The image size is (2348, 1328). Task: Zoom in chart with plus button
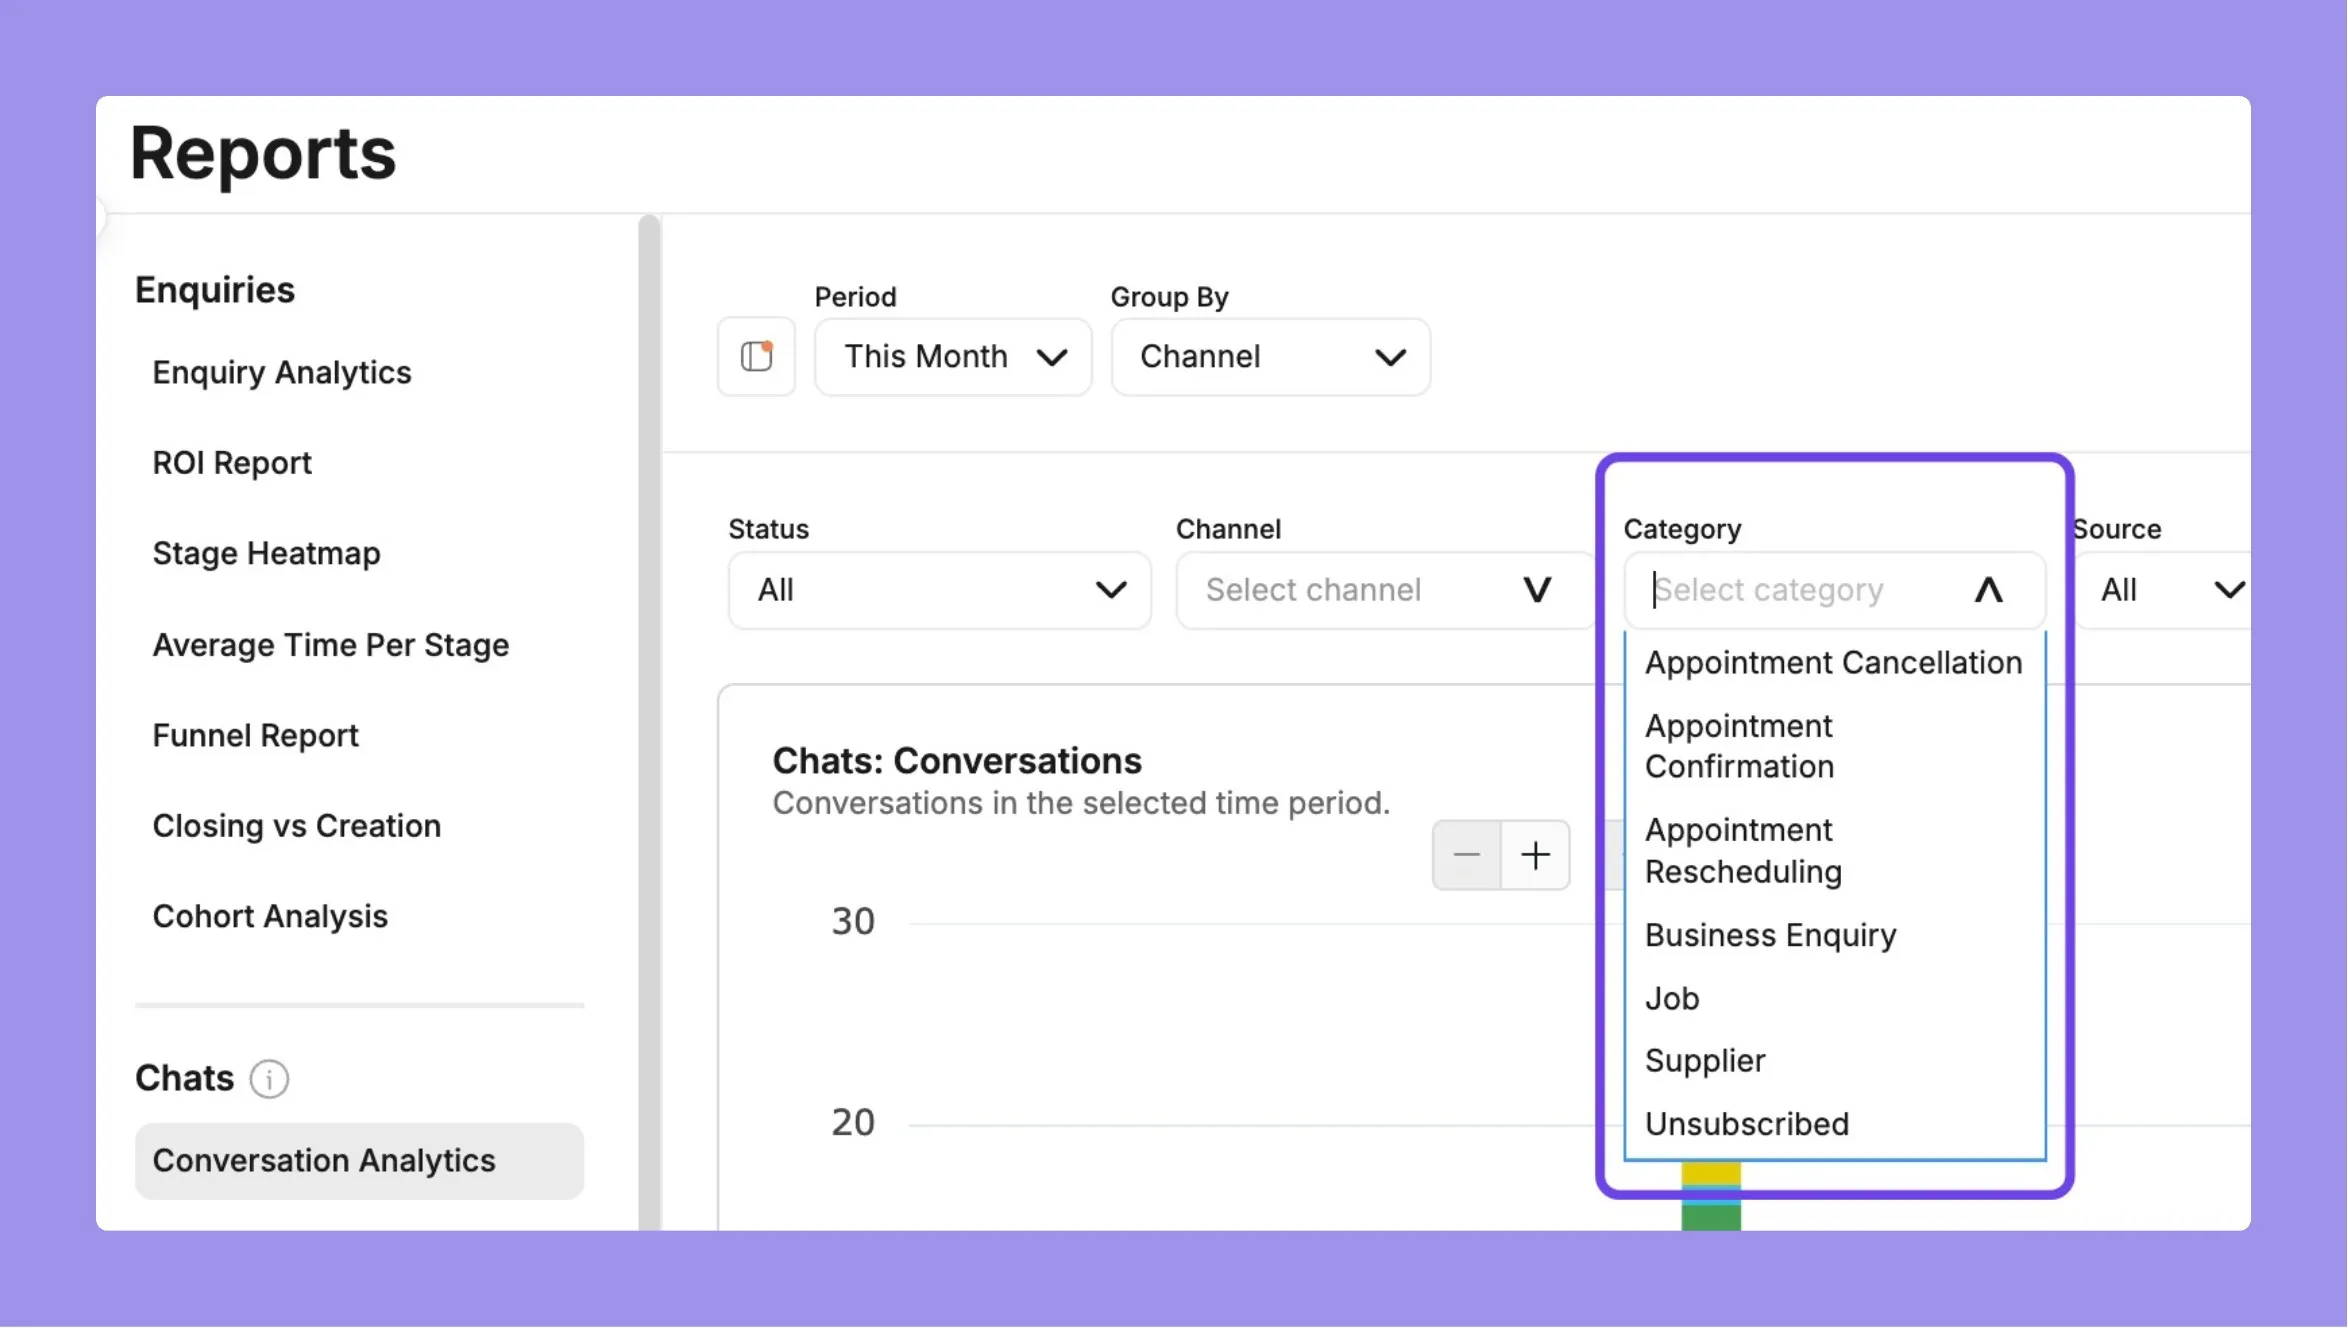pyautogui.click(x=1535, y=855)
